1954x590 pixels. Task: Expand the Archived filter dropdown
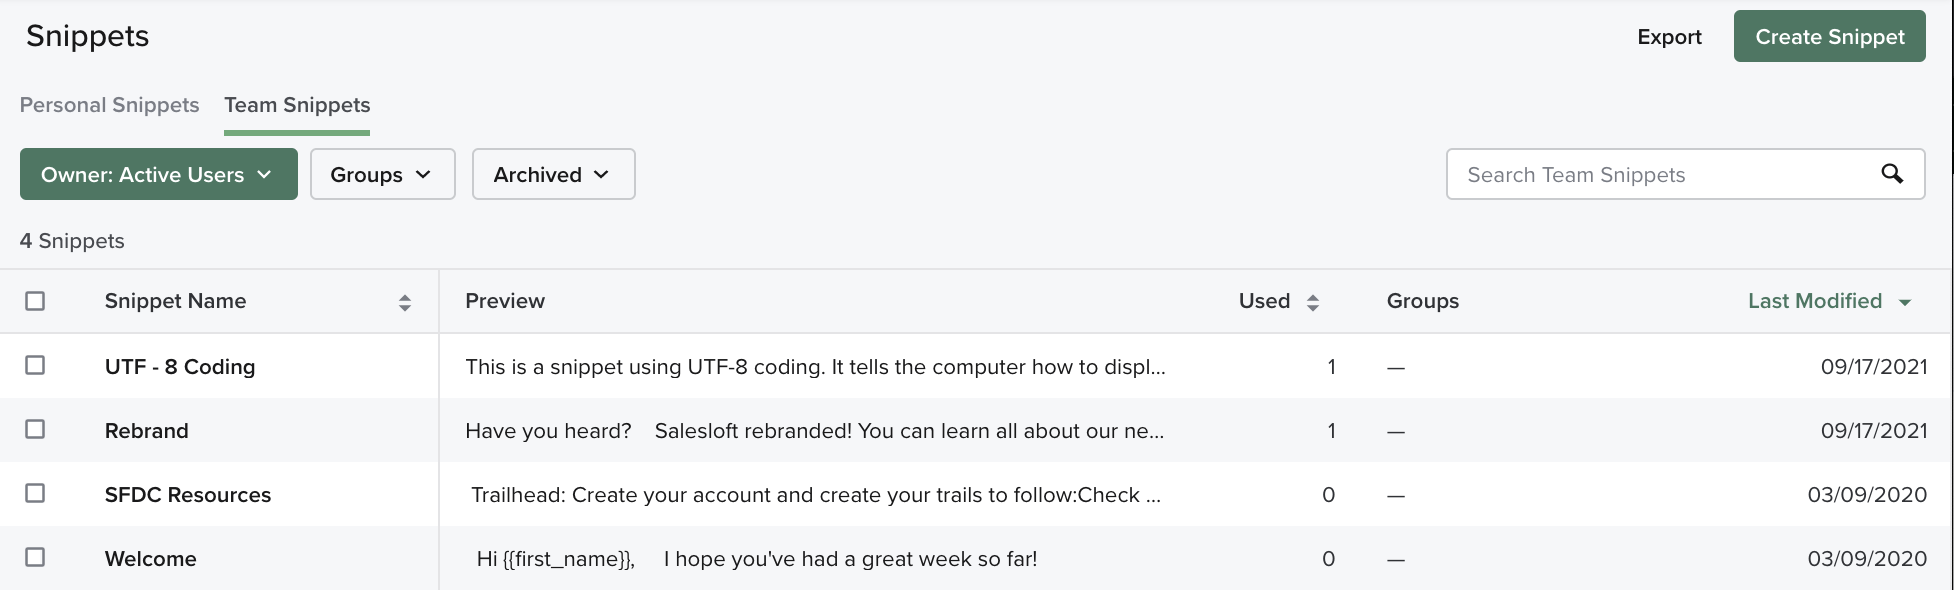(553, 174)
